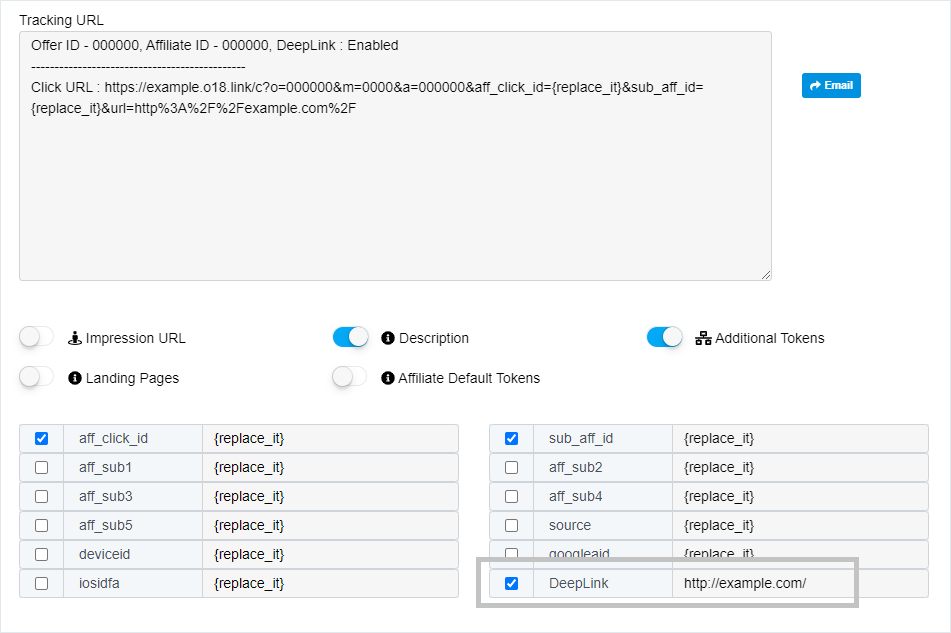Viewport: 951px width, 633px height.
Task: Check the aff_sub1 checkbox
Action: tap(41, 467)
